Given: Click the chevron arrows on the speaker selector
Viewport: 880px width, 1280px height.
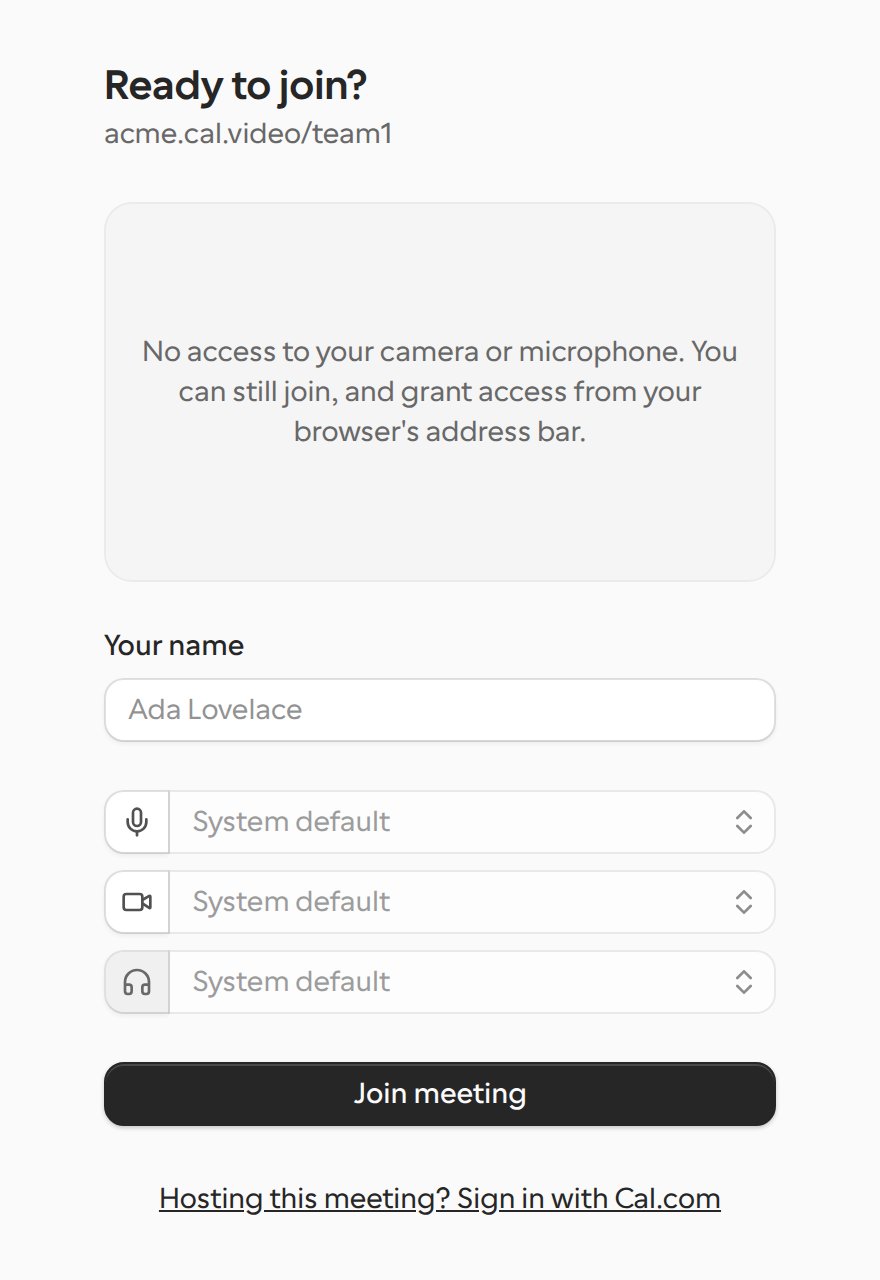Looking at the screenshot, I should (743, 982).
